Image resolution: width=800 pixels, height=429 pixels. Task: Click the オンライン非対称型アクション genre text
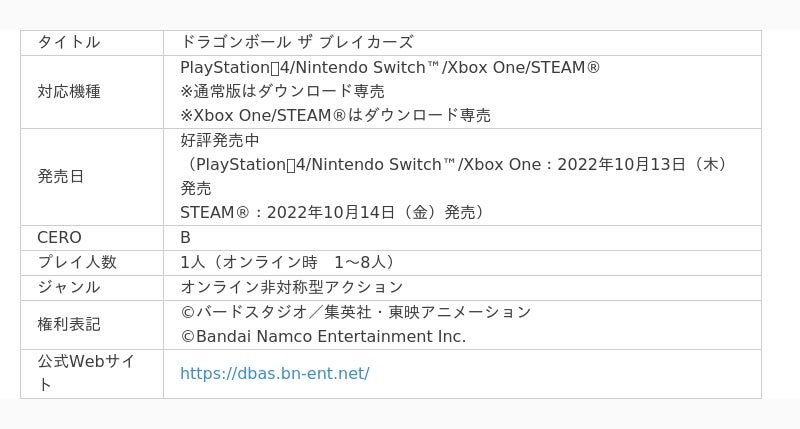point(291,287)
